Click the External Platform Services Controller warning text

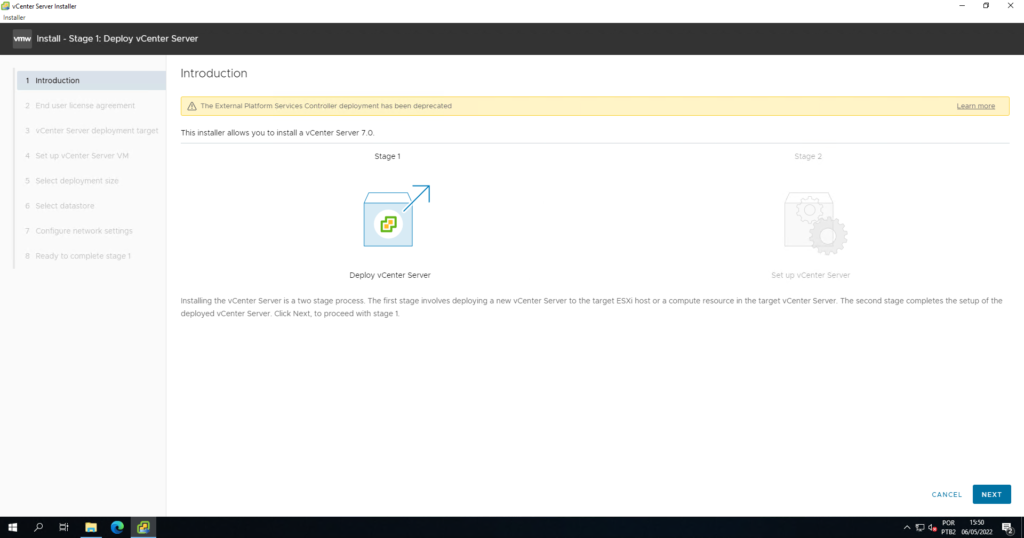click(x=326, y=106)
